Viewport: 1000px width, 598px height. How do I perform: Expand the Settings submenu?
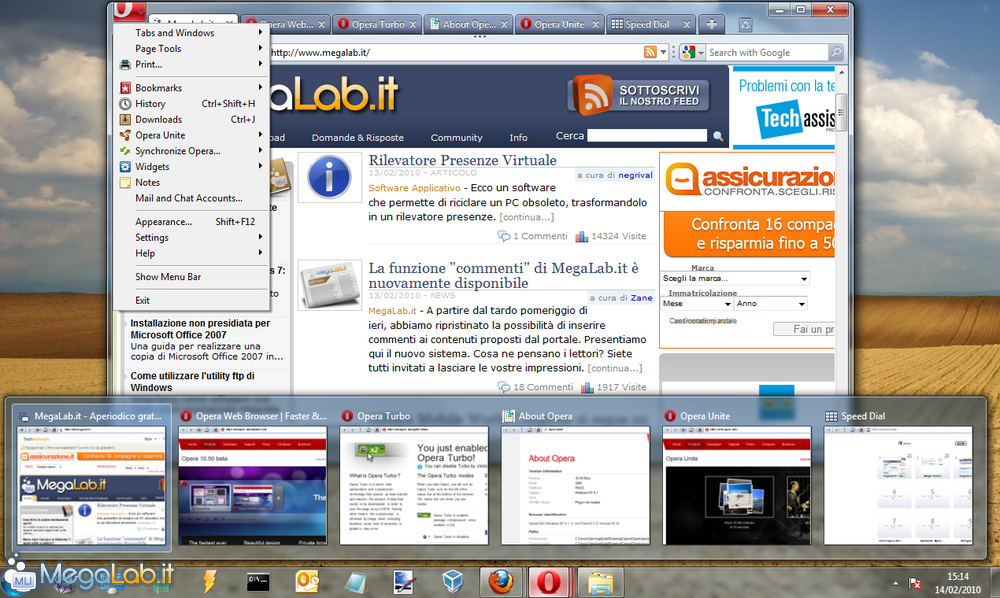[191, 237]
